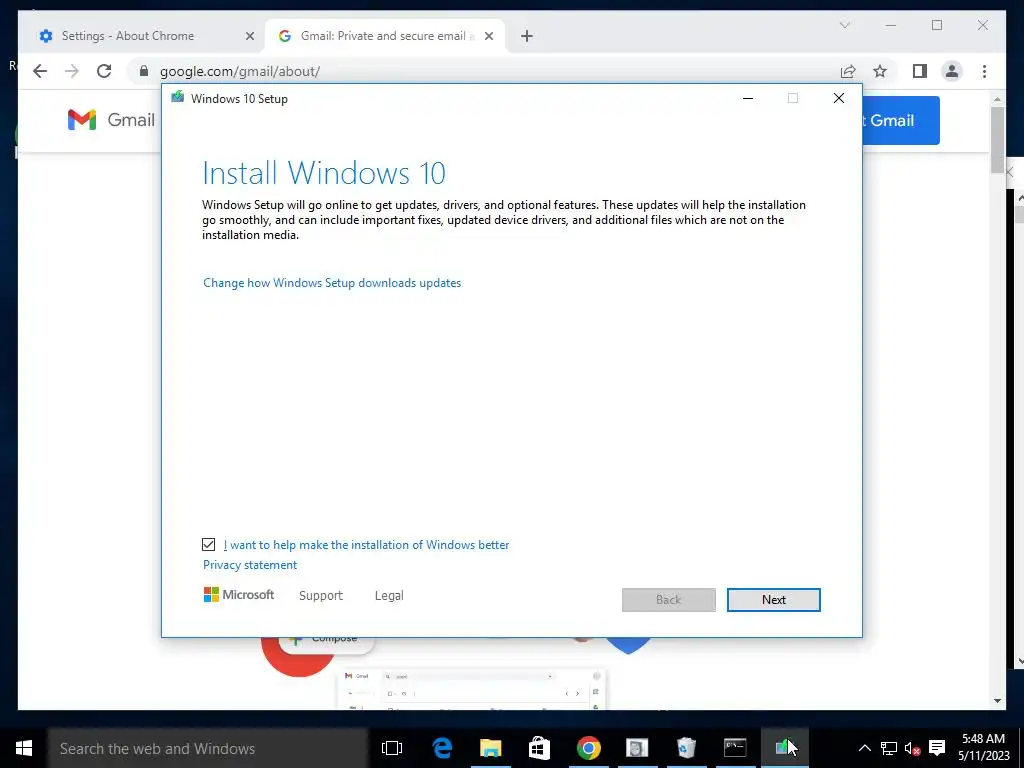Click the taskbar clock and date
Viewport: 1024px width, 768px height.
tap(984, 748)
